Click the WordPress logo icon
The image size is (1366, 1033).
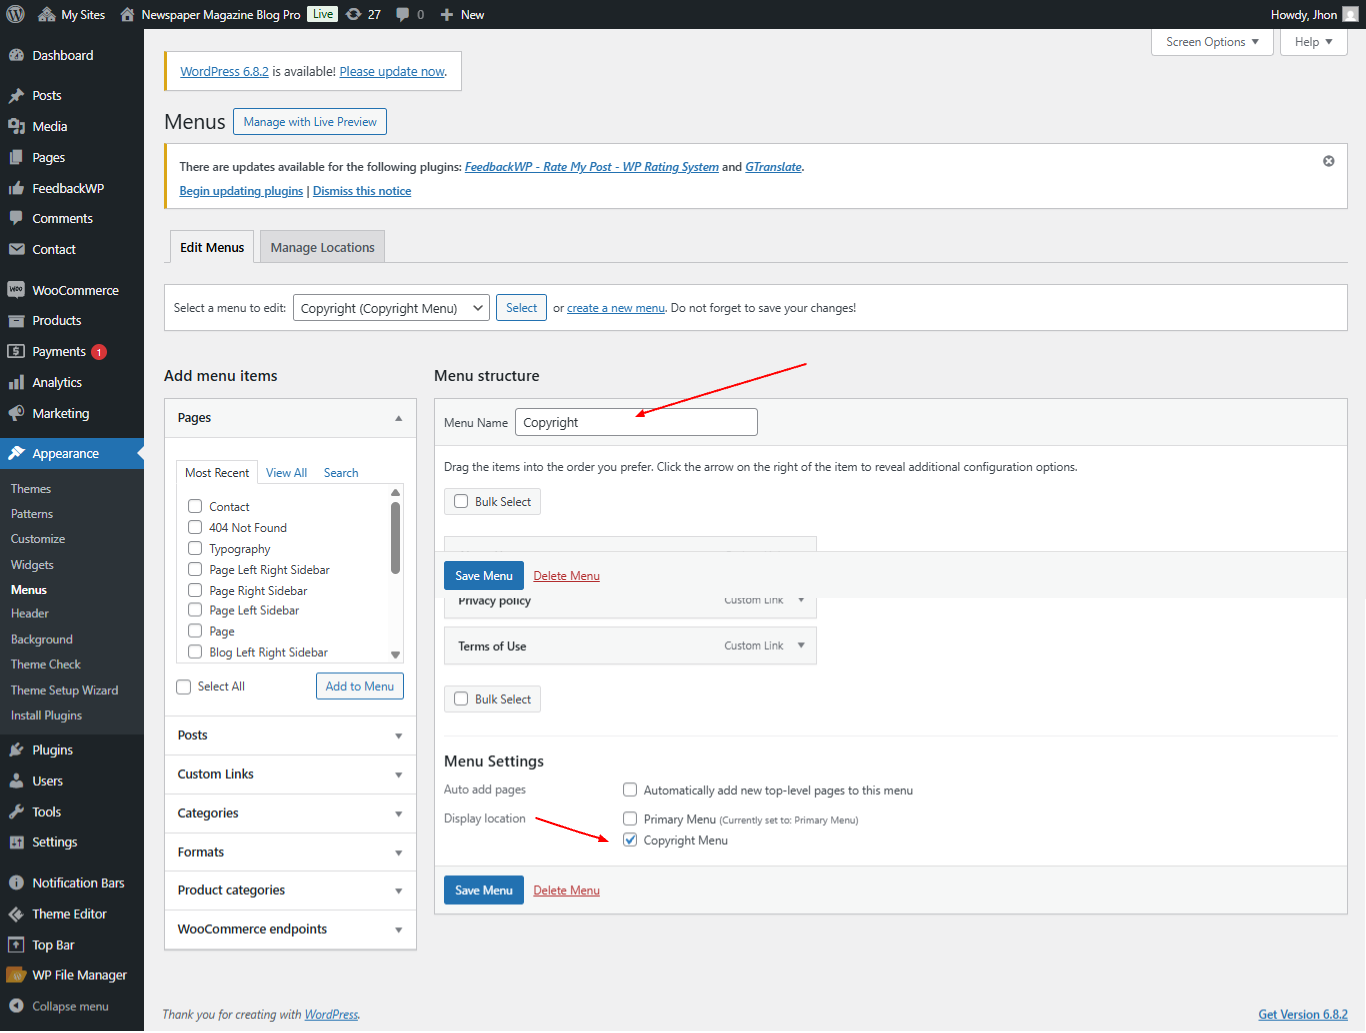click(x=16, y=14)
